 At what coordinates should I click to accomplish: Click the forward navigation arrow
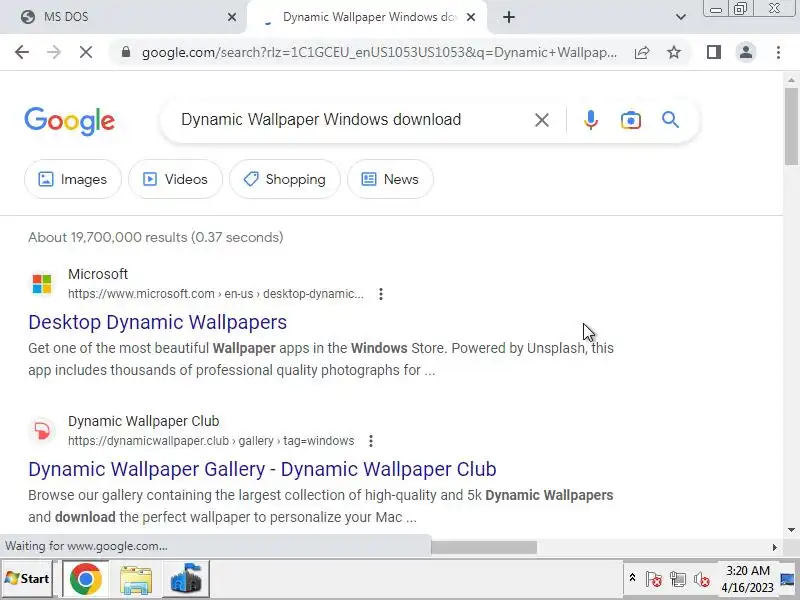click(x=54, y=52)
